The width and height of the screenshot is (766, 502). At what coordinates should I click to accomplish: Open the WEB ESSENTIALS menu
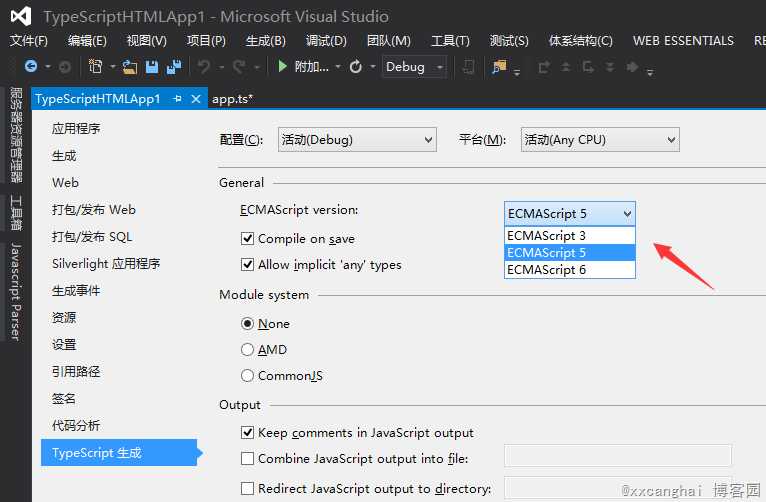pyautogui.click(x=683, y=41)
